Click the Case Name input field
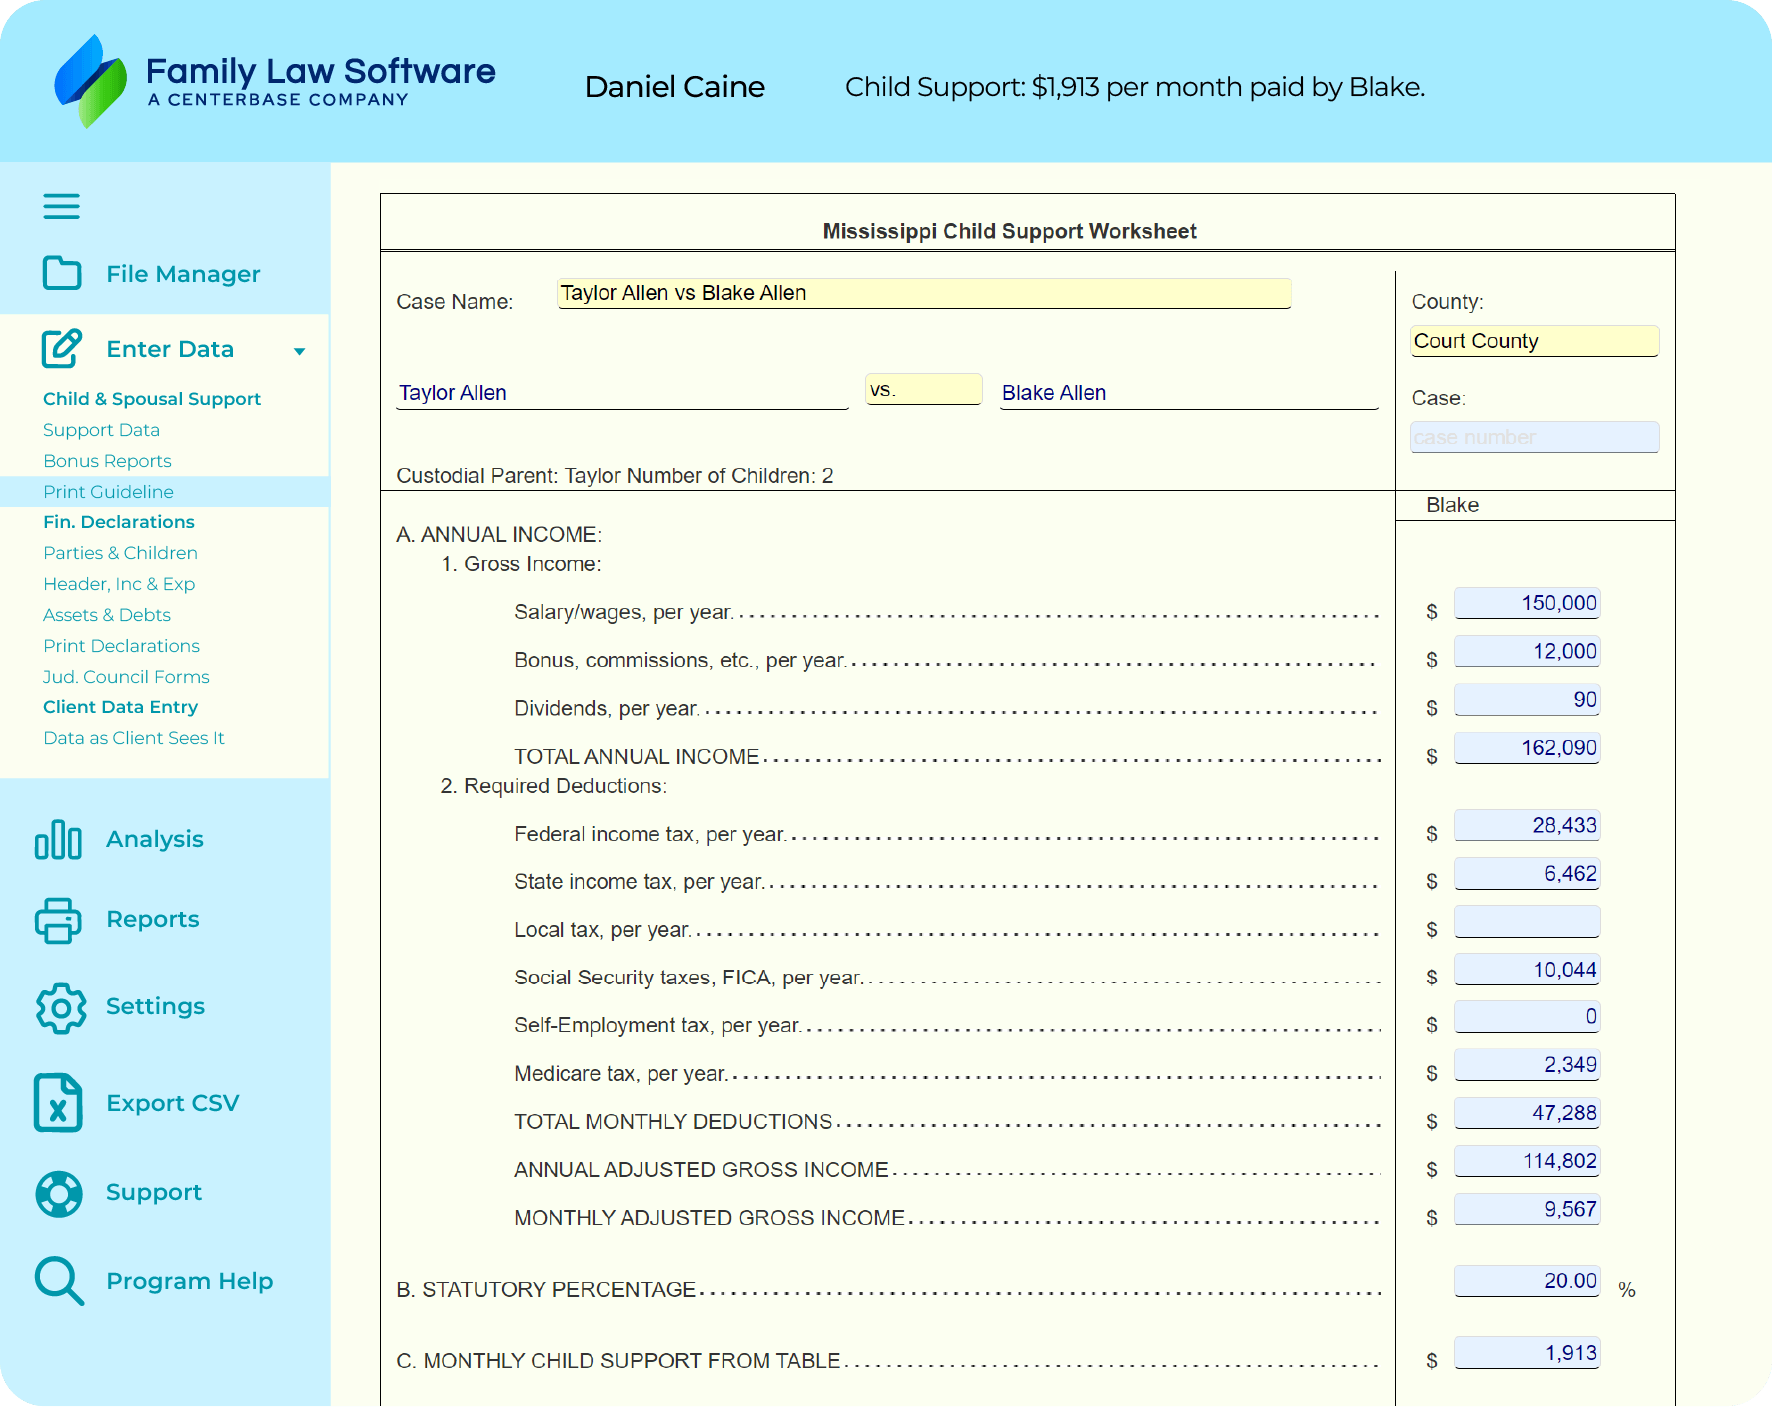This screenshot has width=1772, height=1407. (x=923, y=294)
